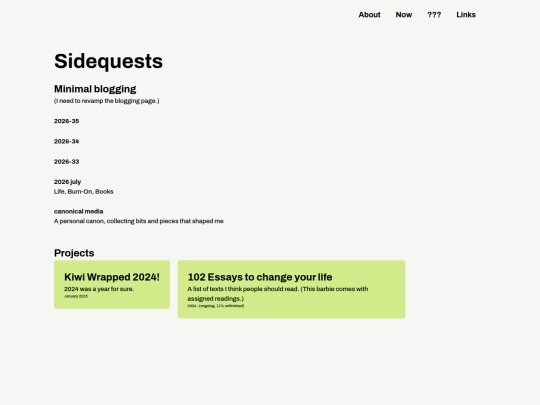The width and height of the screenshot is (540, 405).
Task: Open the About page in navigation
Action: coord(369,15)
